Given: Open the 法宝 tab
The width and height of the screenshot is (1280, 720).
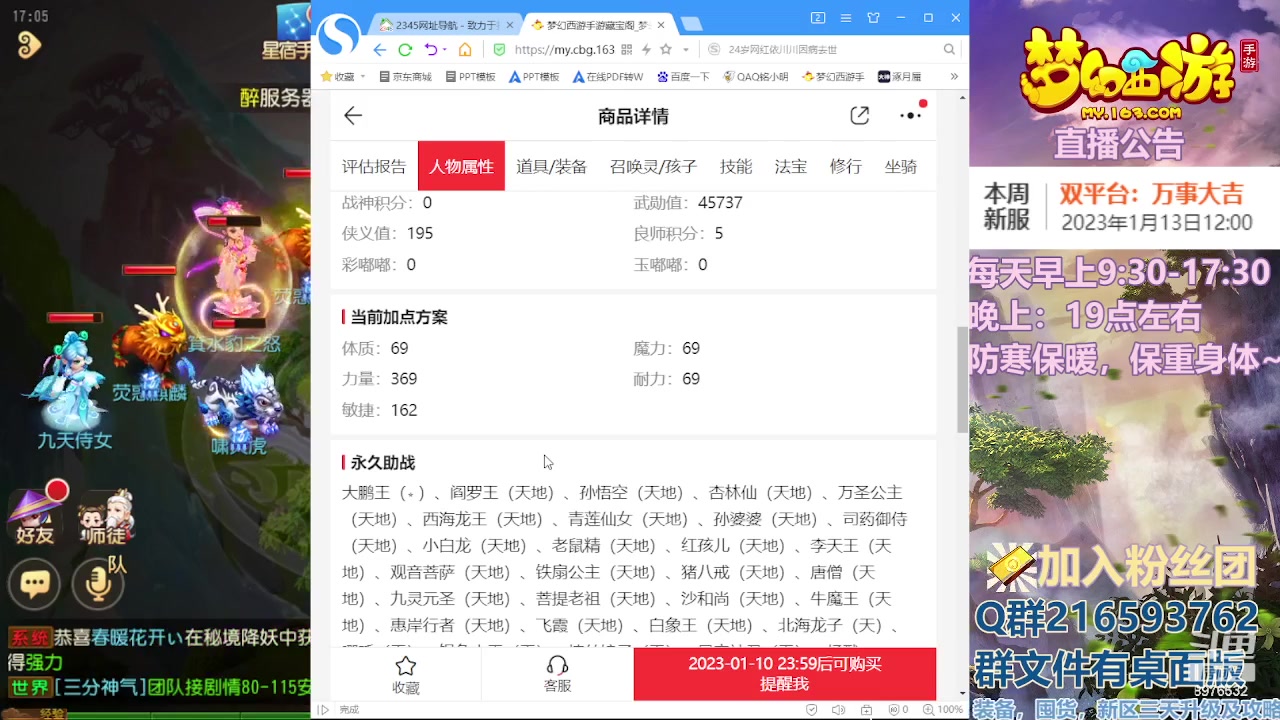Looking at the screenshot, I should click(x=790, y=167).
